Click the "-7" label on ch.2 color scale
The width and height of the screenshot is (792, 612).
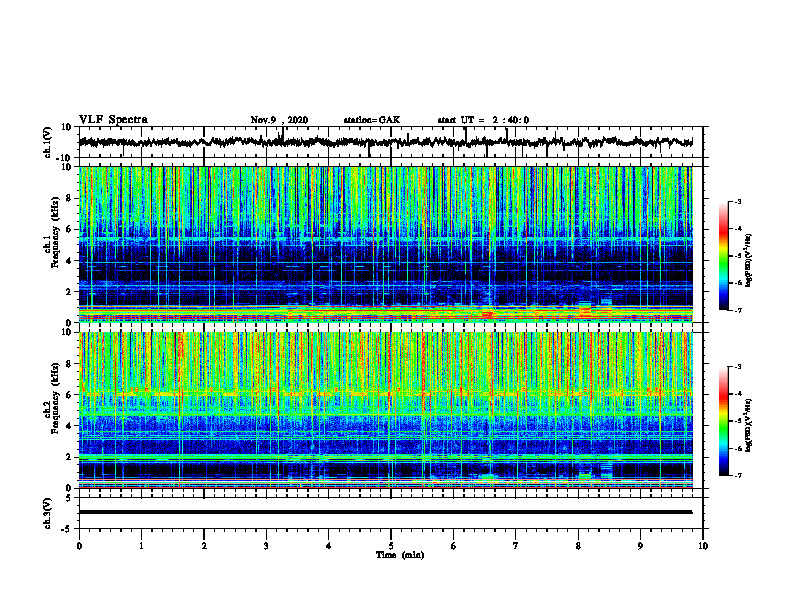738,475
